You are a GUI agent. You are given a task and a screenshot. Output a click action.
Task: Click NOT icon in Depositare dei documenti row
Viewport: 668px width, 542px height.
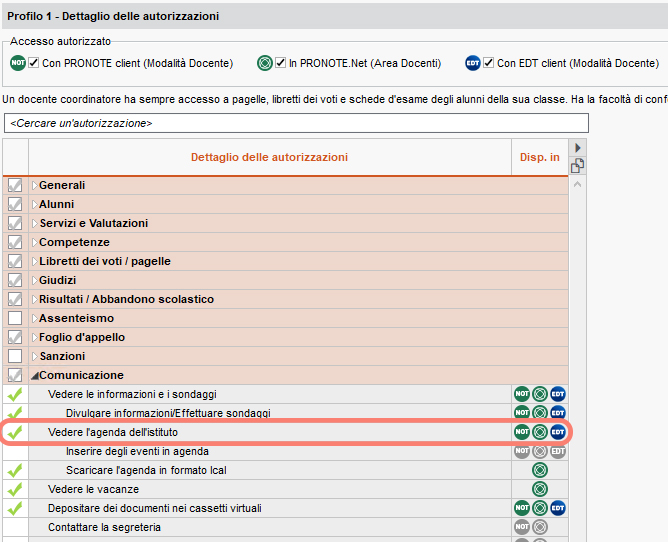click(x=522, y=508)
